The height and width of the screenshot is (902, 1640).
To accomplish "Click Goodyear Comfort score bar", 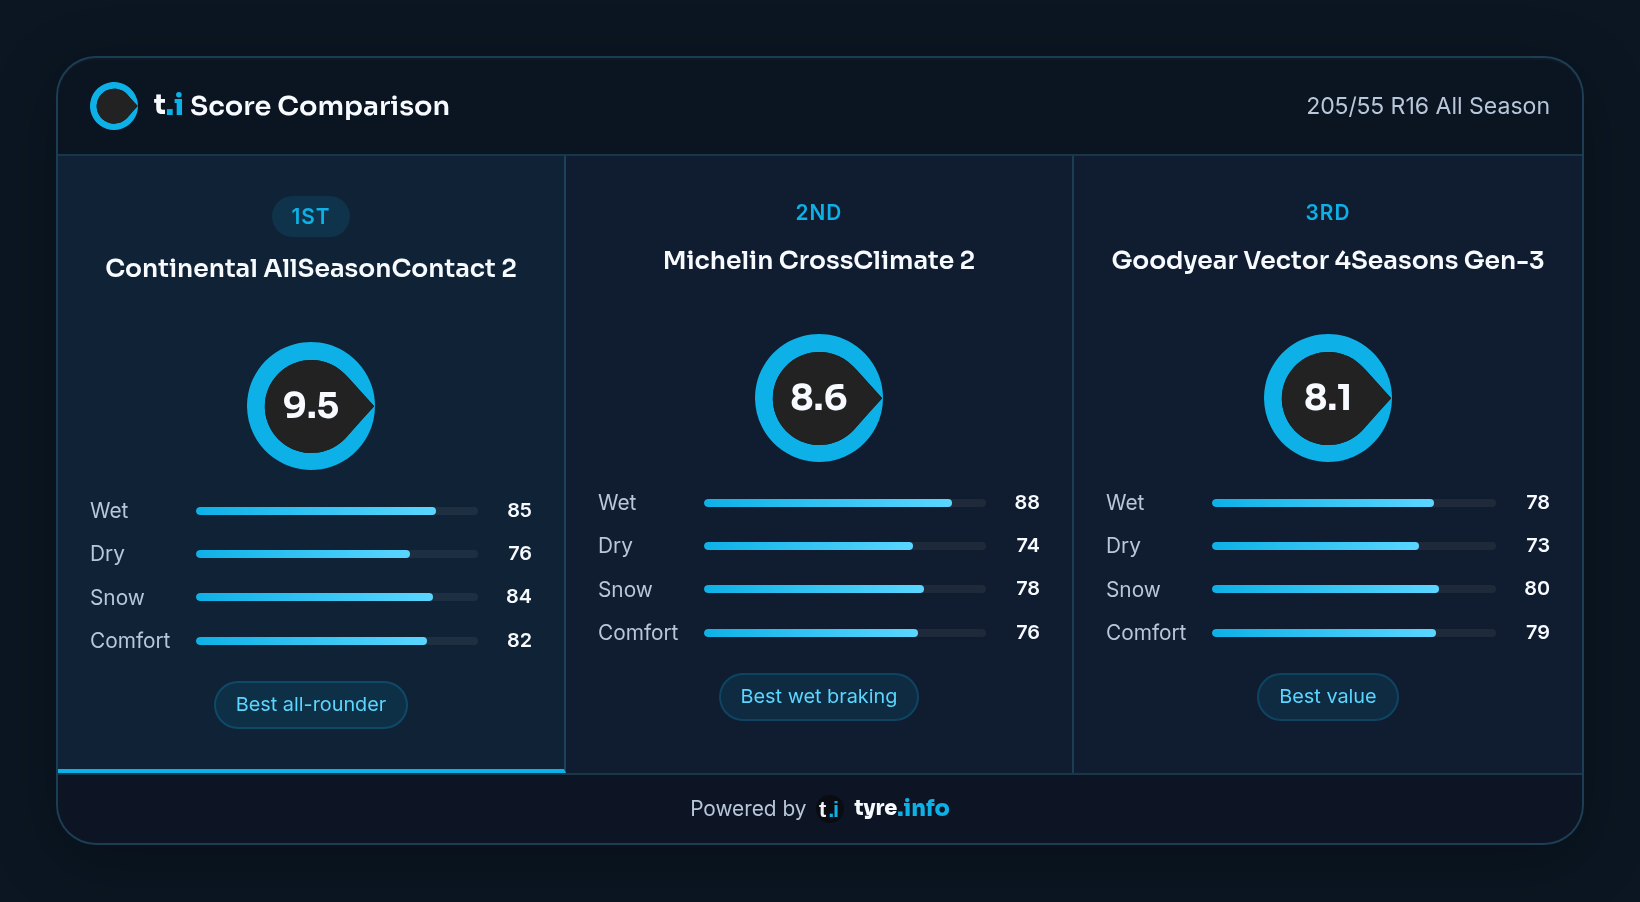I will point(1354,633).
